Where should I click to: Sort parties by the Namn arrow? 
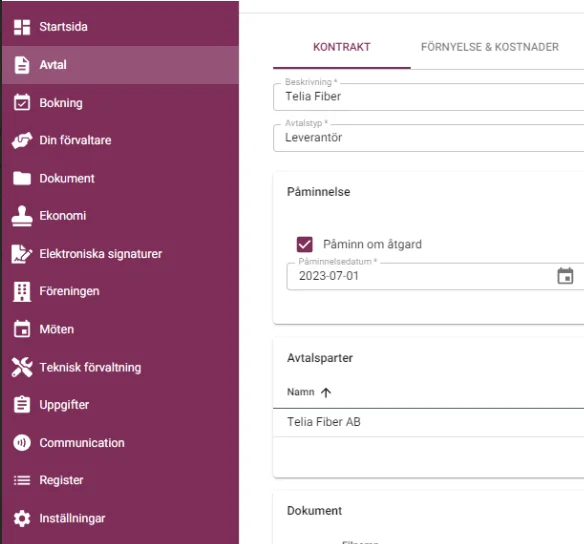326,392
